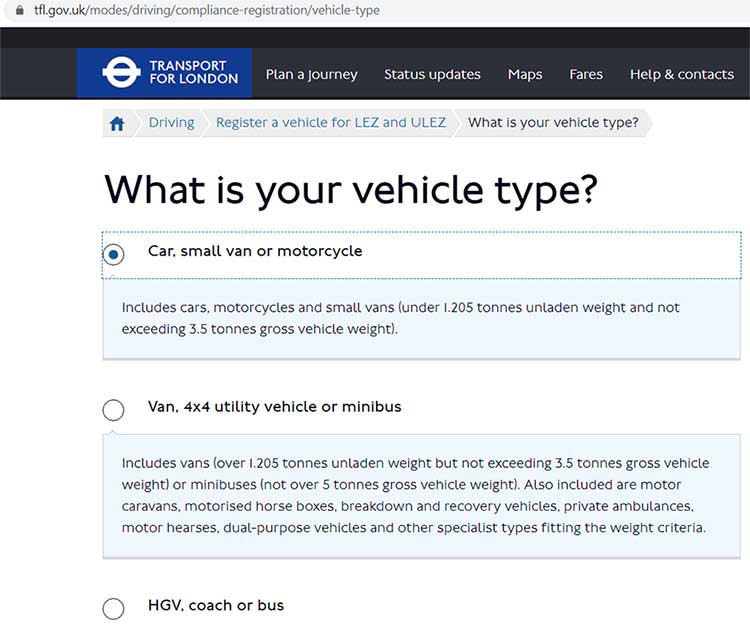Click the What is your vehicle type breadcrumb
750x624 pixels.
pos(553,122)
